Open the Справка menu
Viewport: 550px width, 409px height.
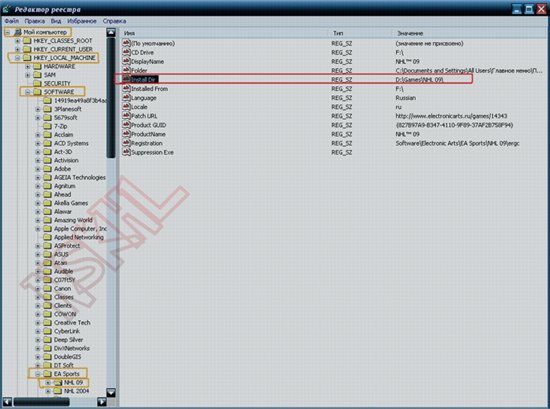pyautogui.click(x=114, y=21)
